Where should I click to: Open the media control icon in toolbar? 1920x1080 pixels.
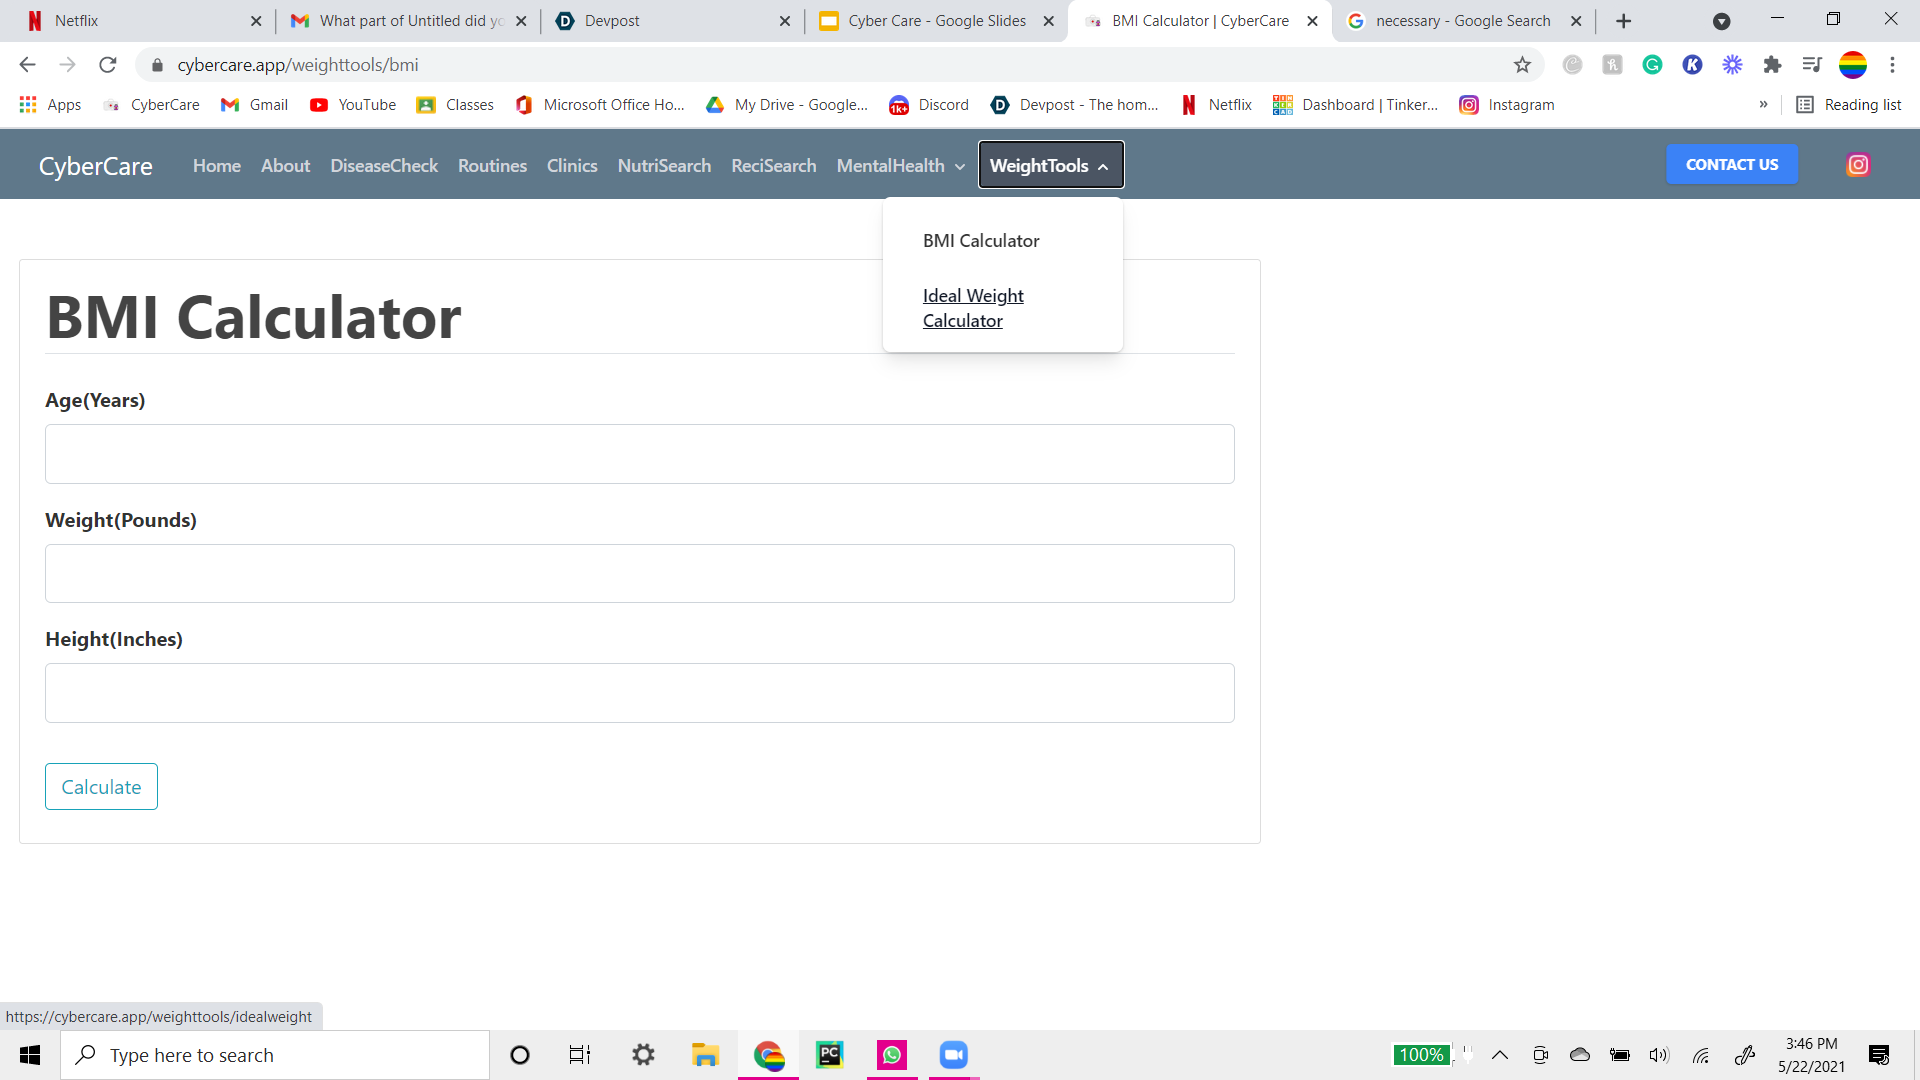click(1812, 65)
